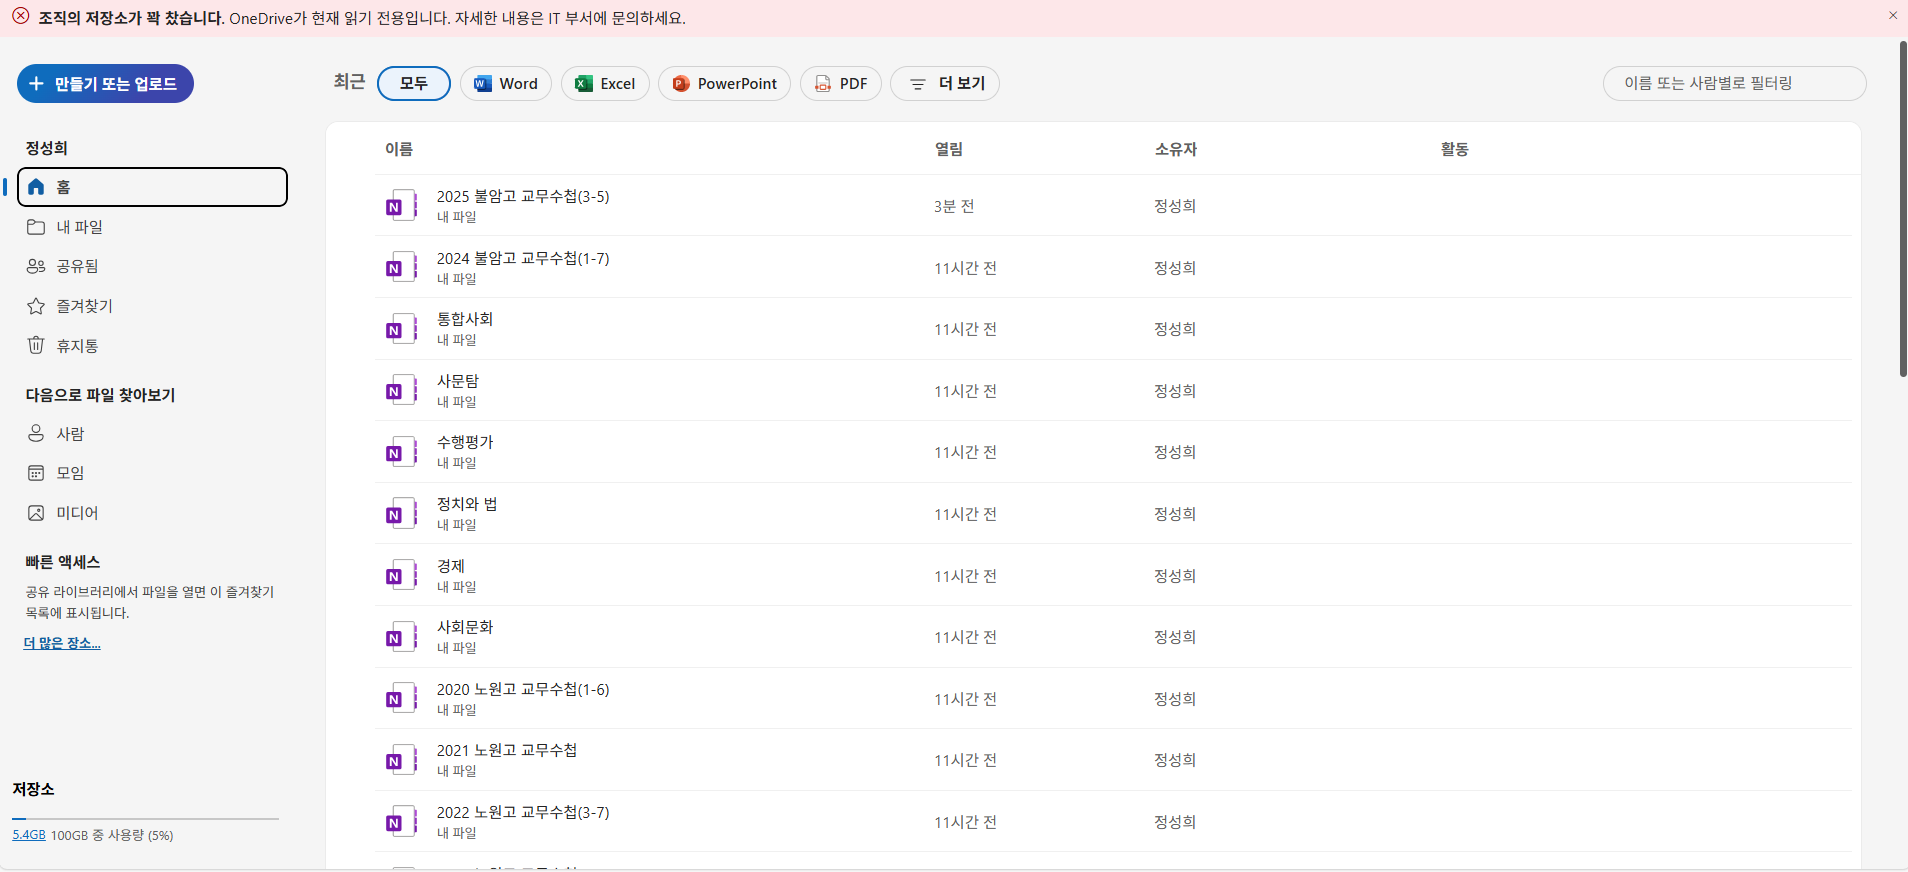Click 3분 전 opened time
The width and height of the screenshot is (1908, 872).
pos(954,206)
